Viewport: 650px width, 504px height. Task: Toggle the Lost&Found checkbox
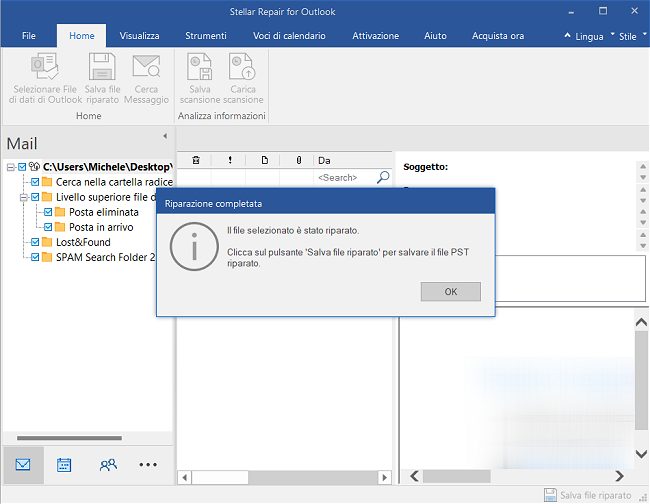pyautogui.click(x=35, y=242)
